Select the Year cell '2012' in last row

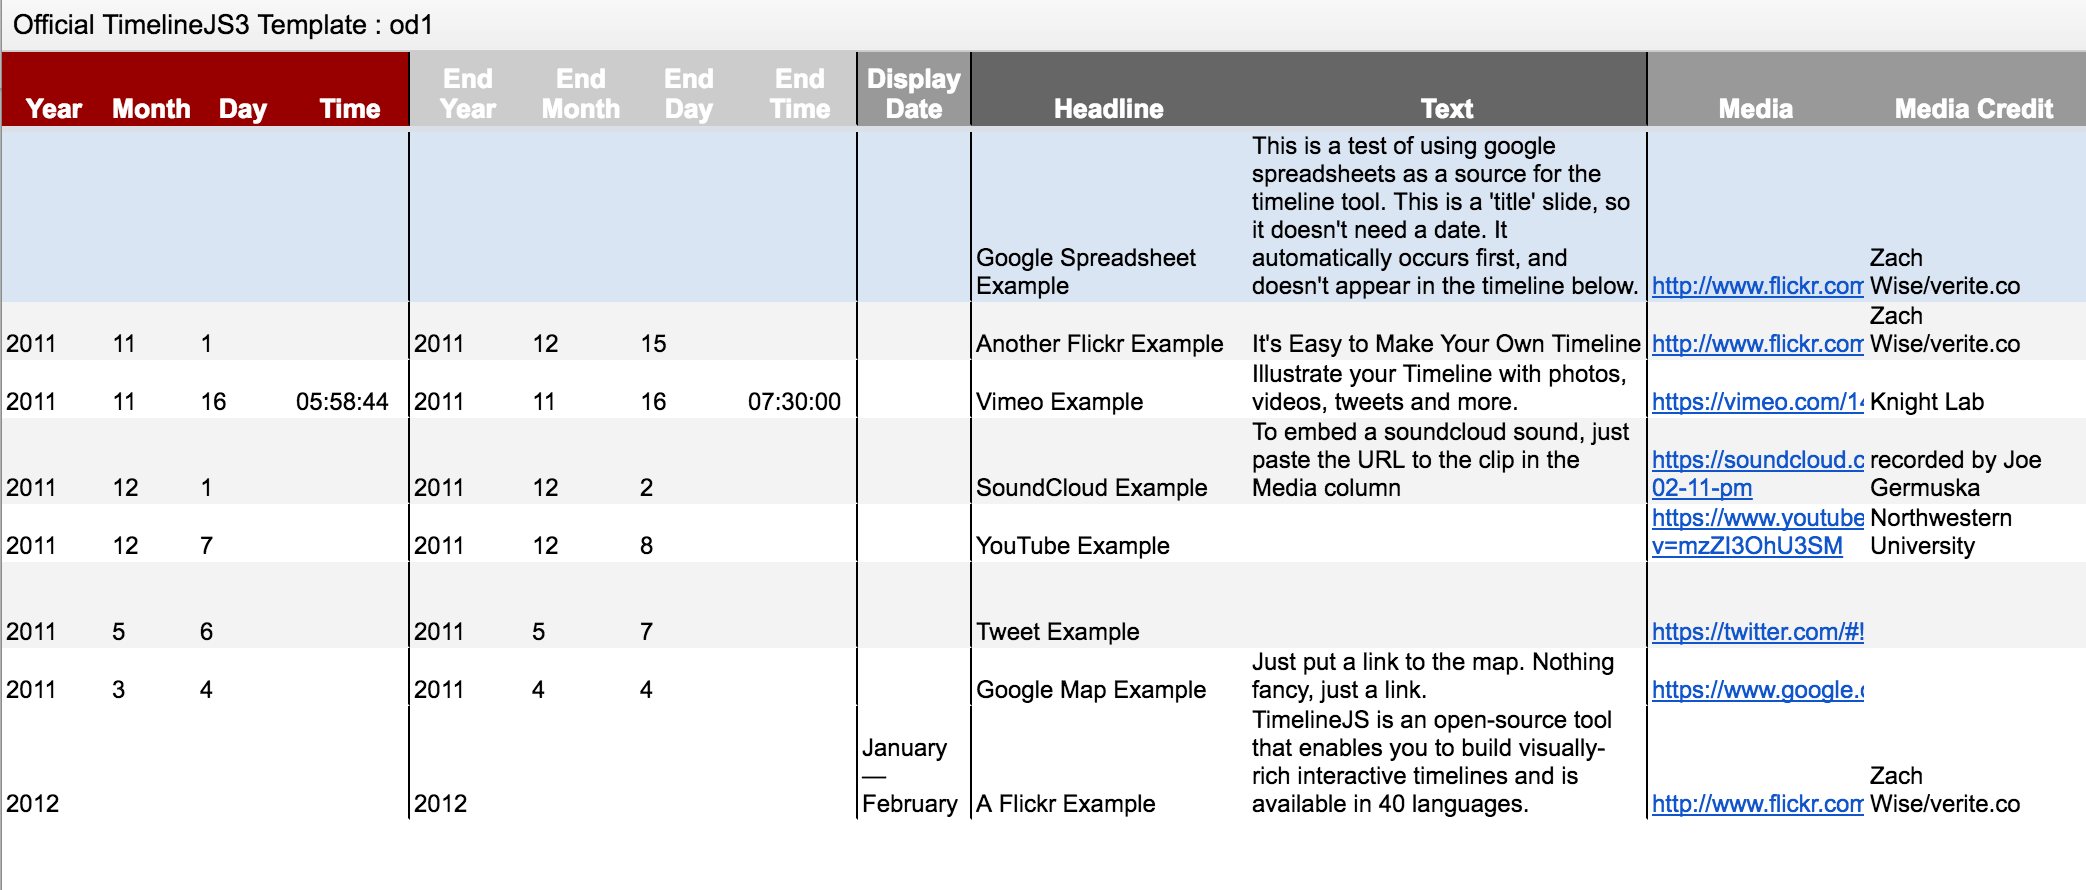33,804
